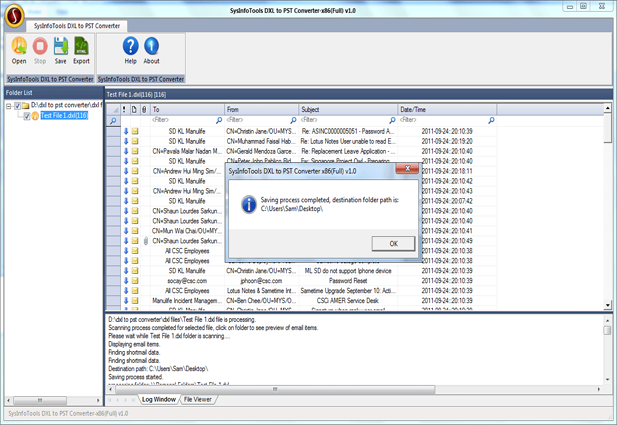Sort by the From column header

(x=262, y=109)
